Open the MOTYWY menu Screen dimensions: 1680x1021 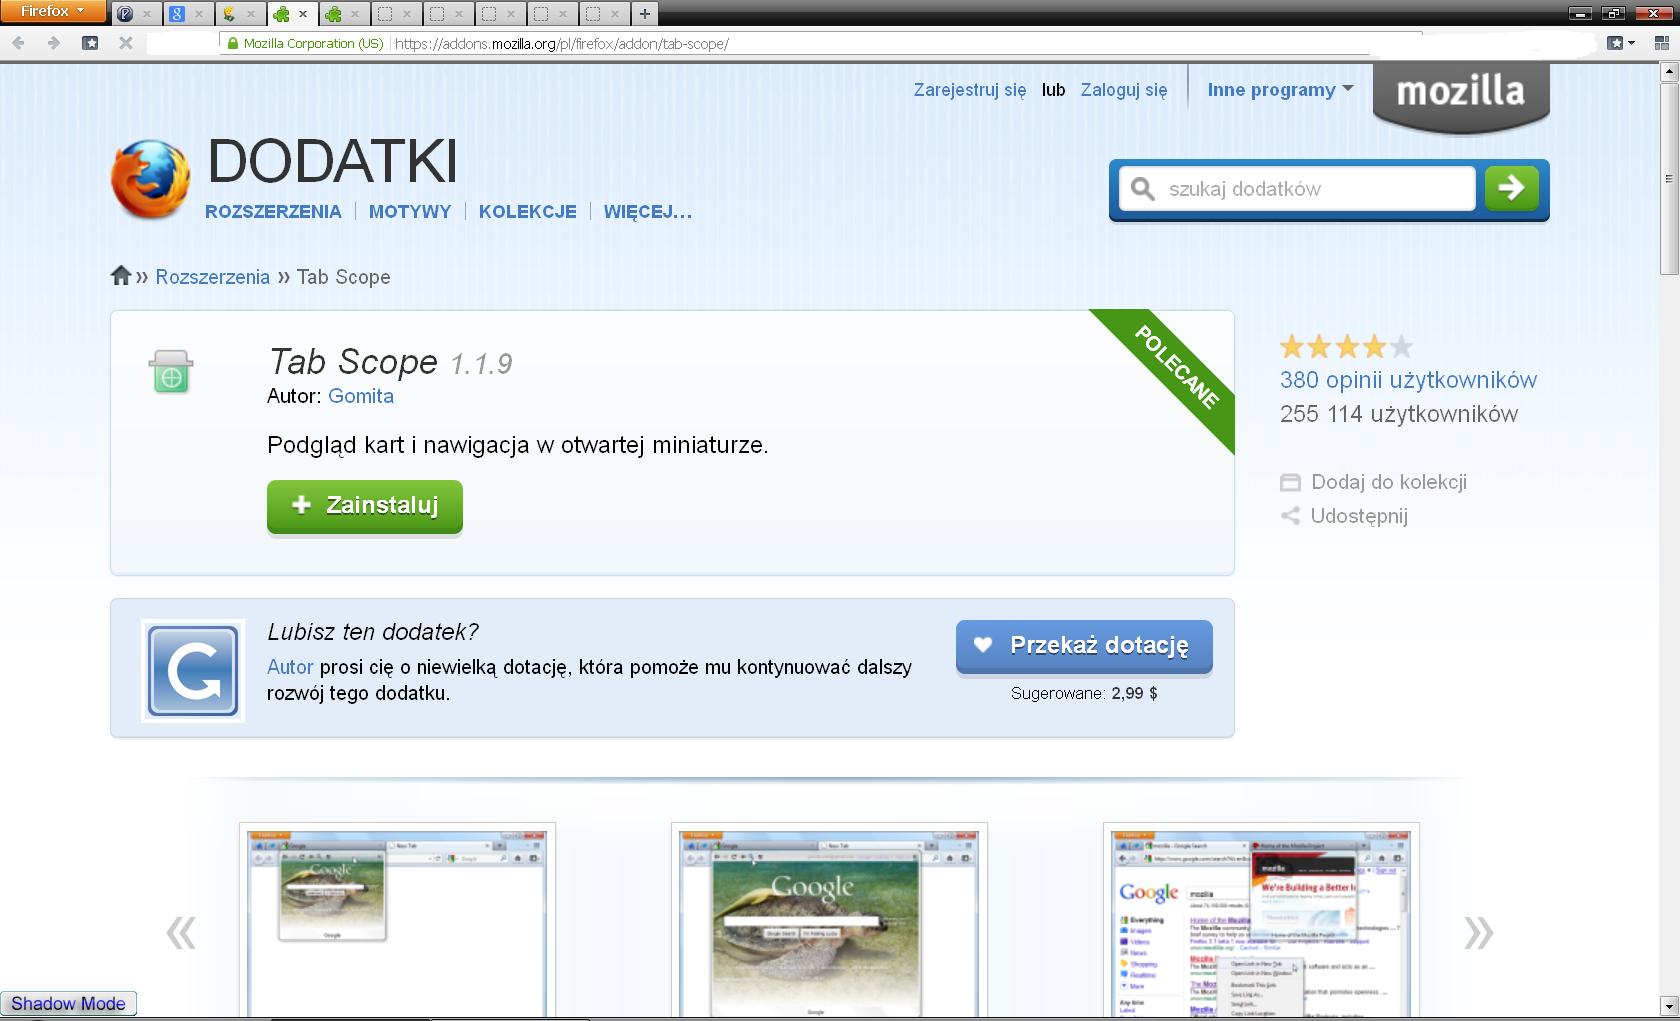tap(410, 212)
